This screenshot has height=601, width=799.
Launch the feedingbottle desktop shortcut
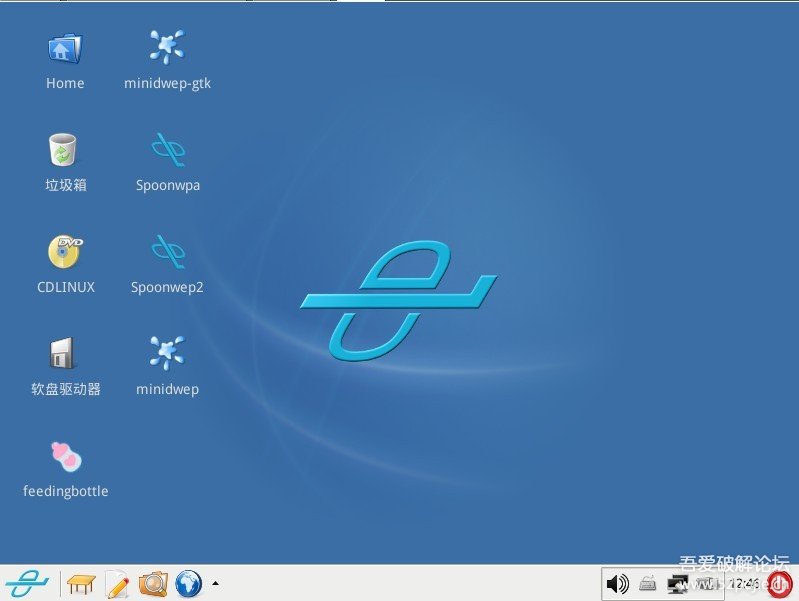(x=66, y=456)
